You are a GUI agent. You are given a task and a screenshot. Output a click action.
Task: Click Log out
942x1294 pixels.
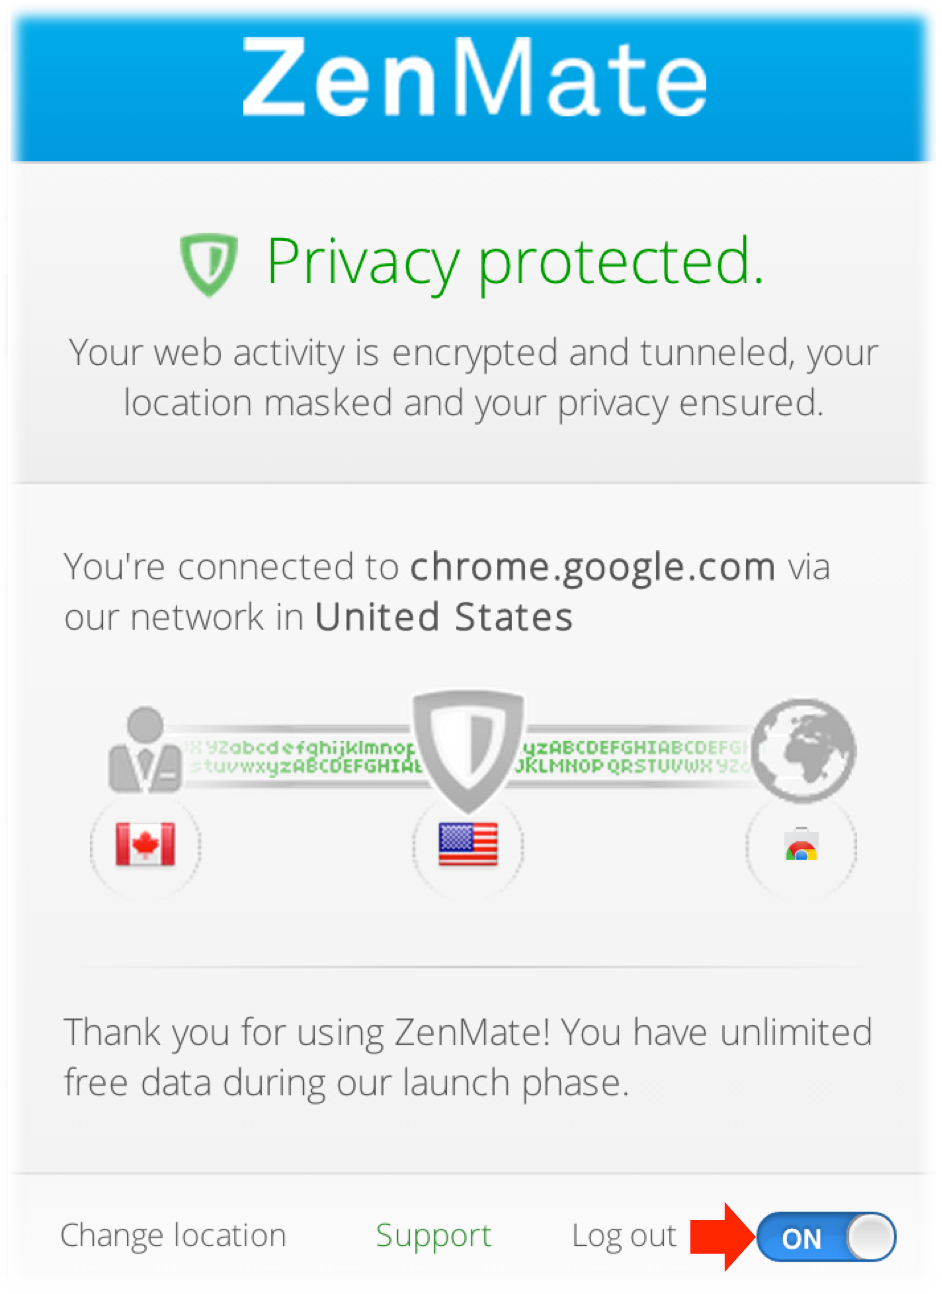click(624, 1236)
